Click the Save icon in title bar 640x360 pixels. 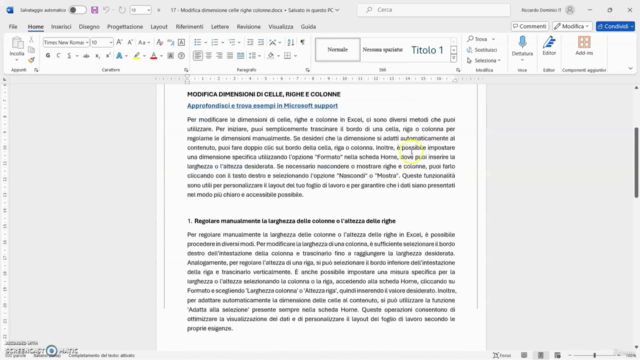[x=94, y=10]
